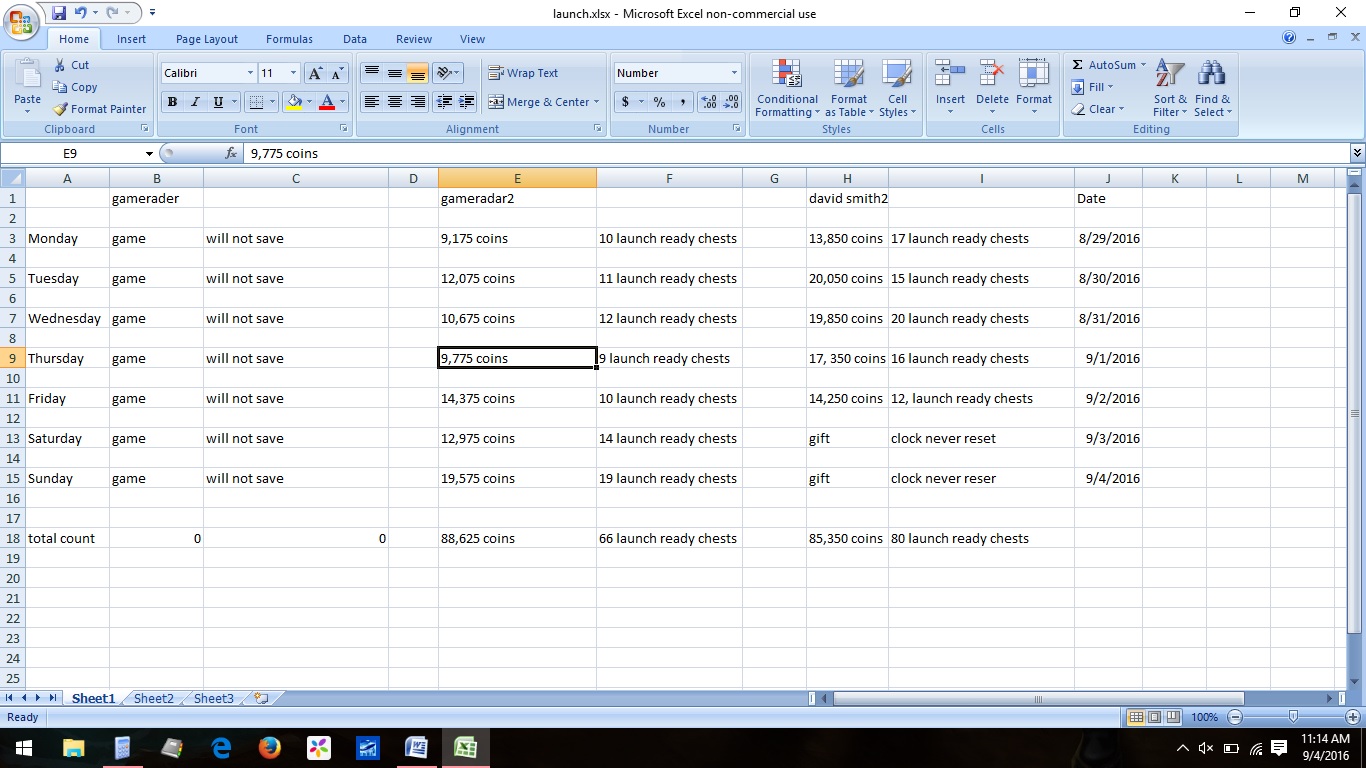This screenshot has width=1366, height=768.
Task: Apply comma style format
Action: pos(683,102)
